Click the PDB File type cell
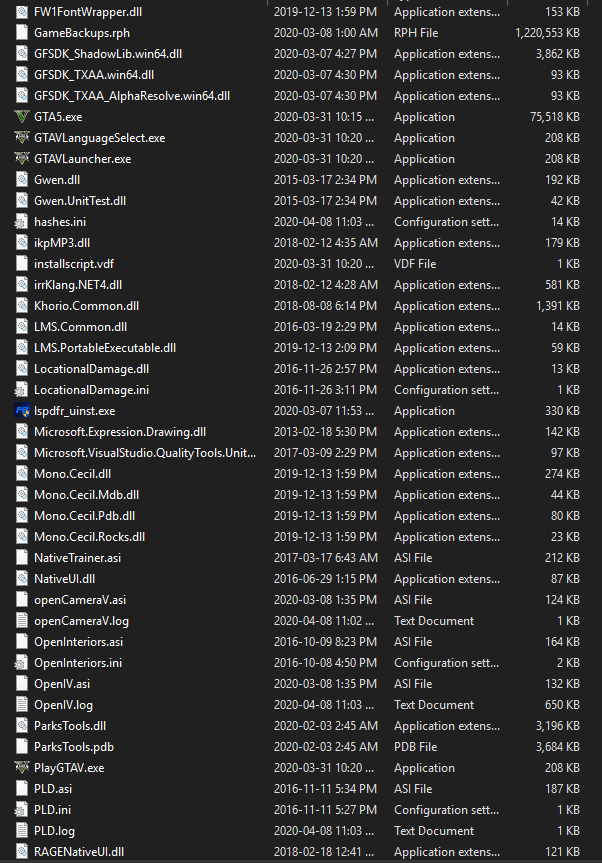The height and width of the screenshot is (863, 602). 415,747
